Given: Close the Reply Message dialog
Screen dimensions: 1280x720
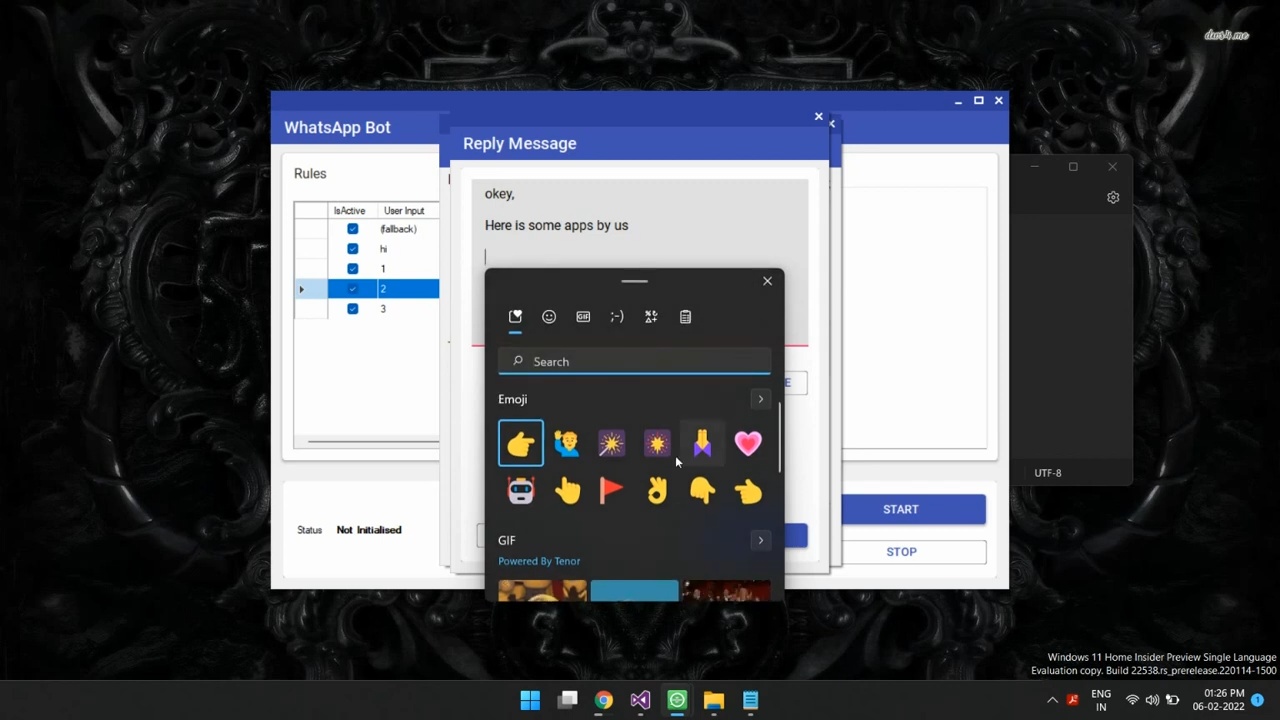Looking at the screenshot, I should pos(818,117).
